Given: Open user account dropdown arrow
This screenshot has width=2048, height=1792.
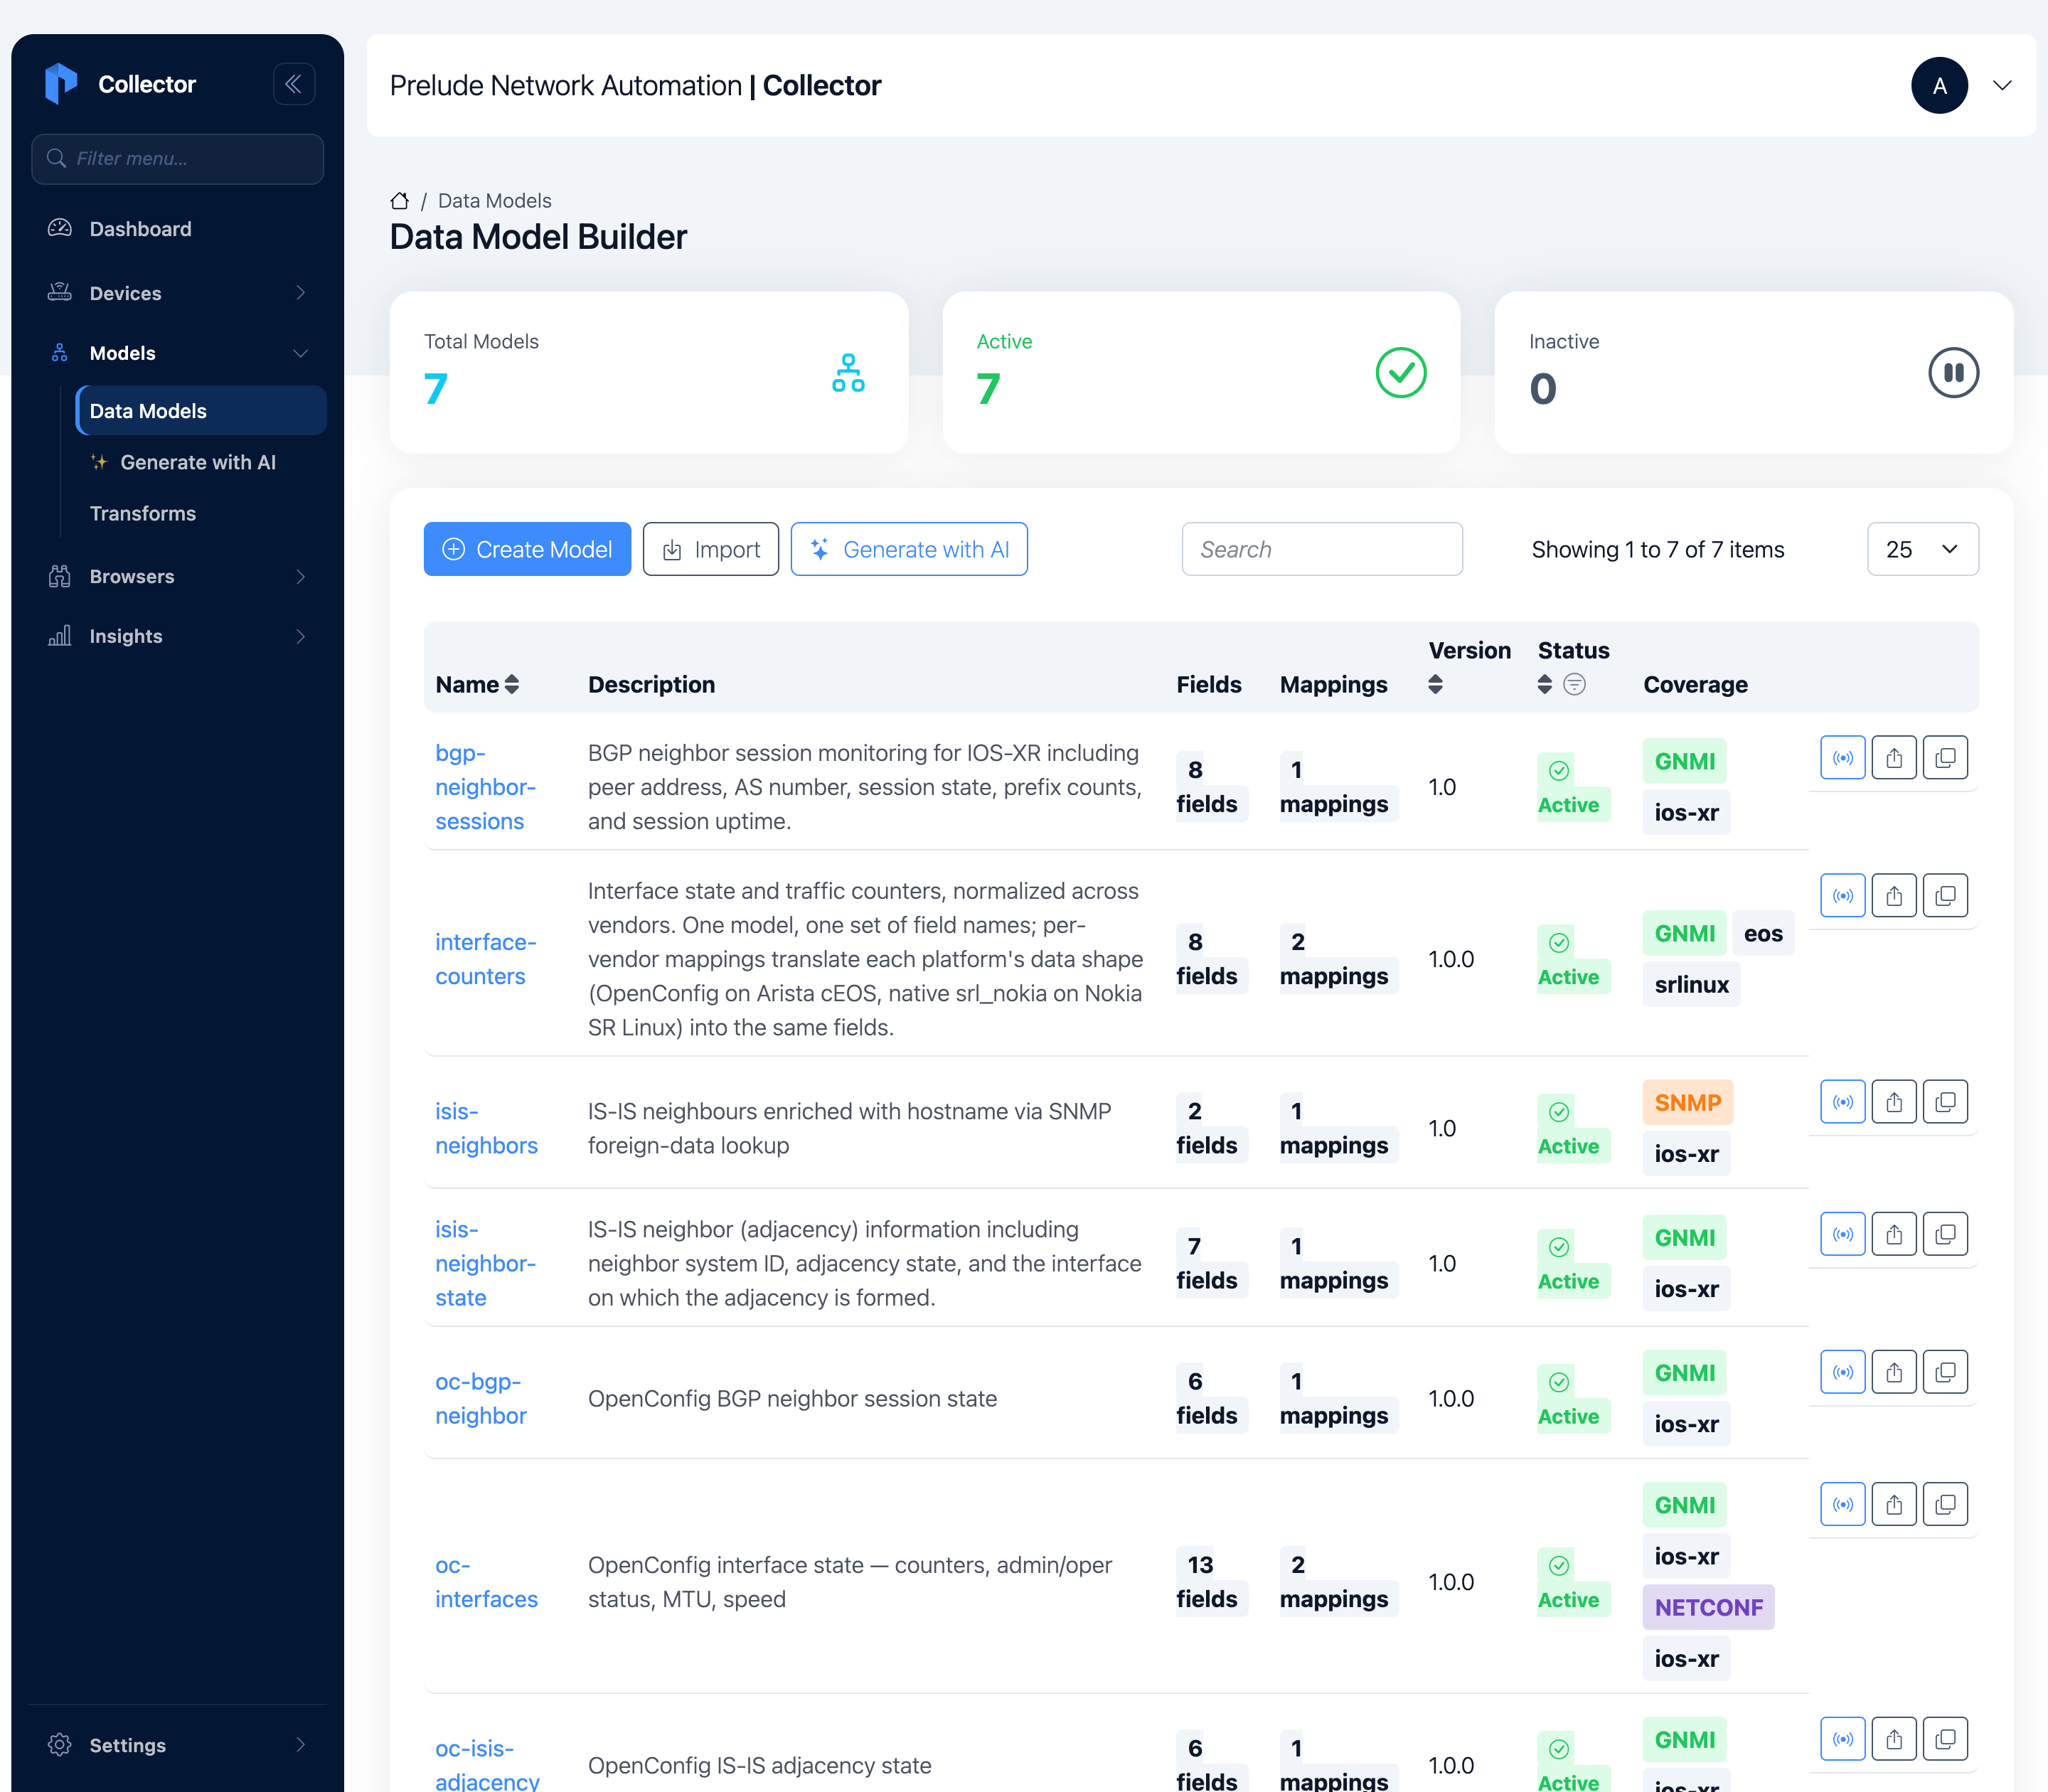Looking at the screenshot, I should coord(2002,86).
